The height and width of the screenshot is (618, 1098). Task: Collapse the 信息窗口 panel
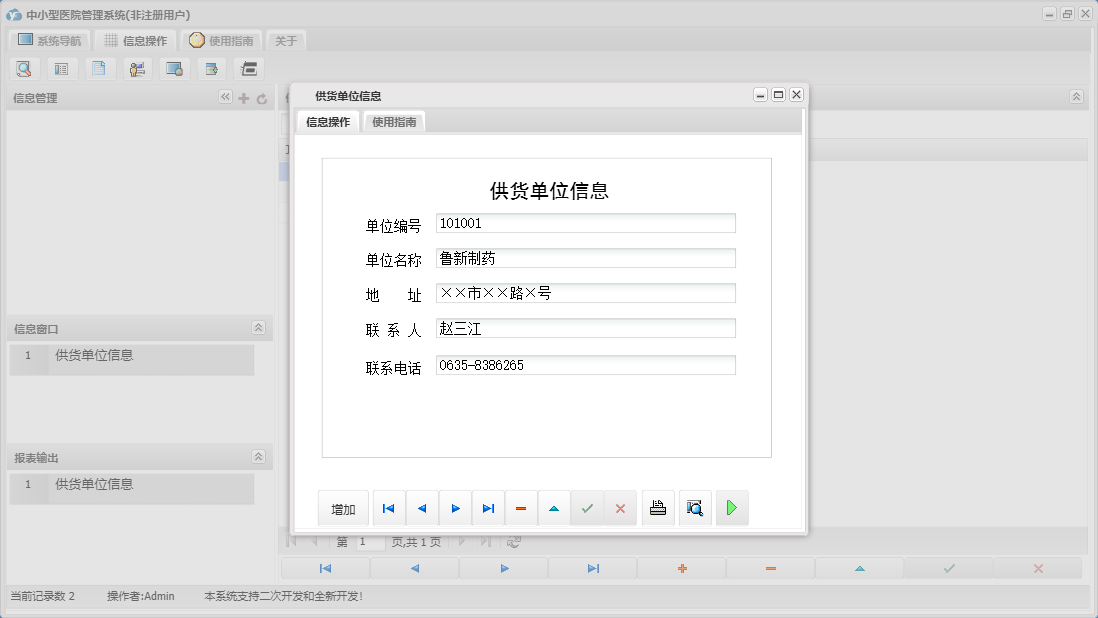258,327
